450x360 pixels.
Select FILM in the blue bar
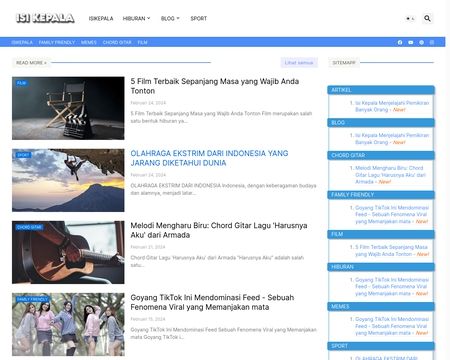click(142, 42)
